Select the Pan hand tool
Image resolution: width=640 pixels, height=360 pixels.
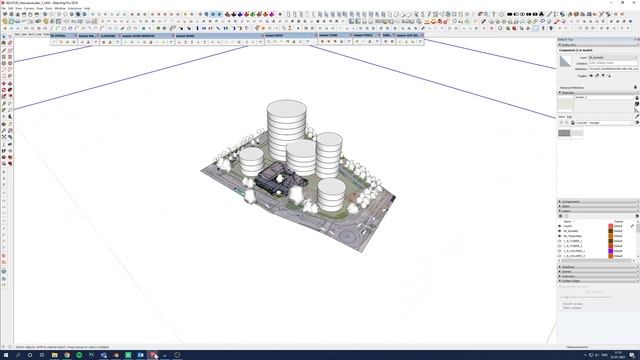(x=10, y=124)
